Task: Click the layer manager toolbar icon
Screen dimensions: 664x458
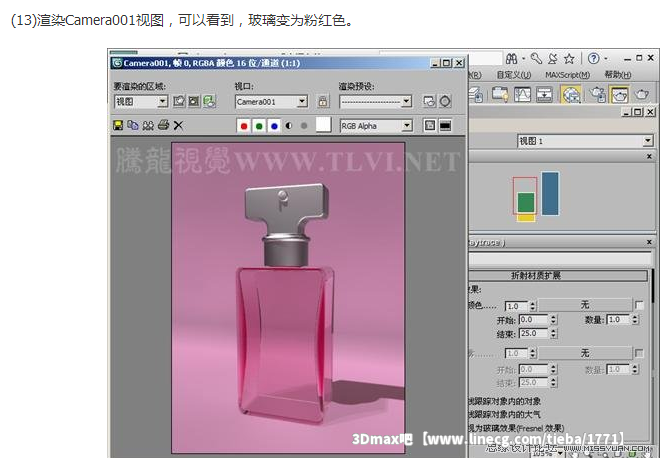Action: pyautogui.click(x=476, y=94)
